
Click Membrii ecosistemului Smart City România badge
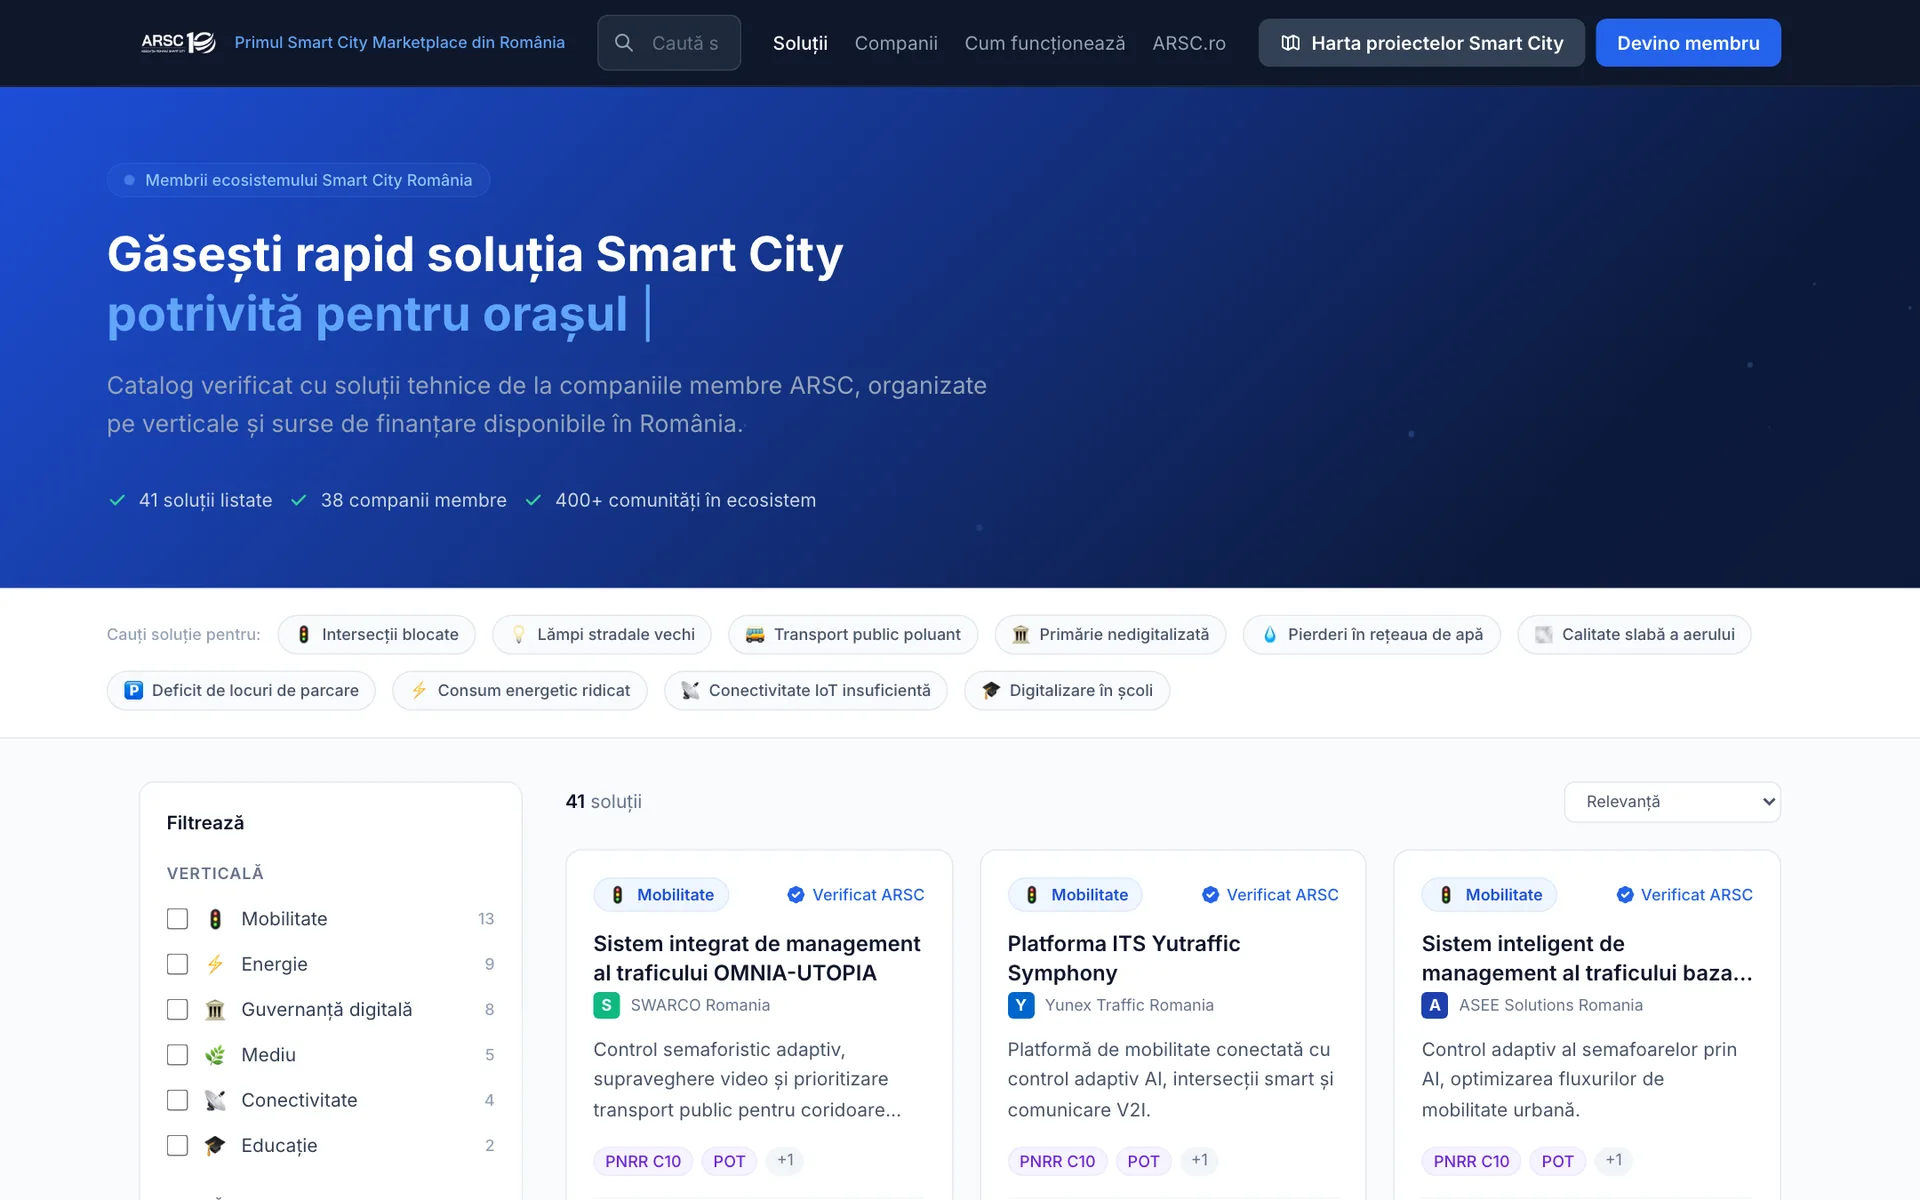coord(298,180)
